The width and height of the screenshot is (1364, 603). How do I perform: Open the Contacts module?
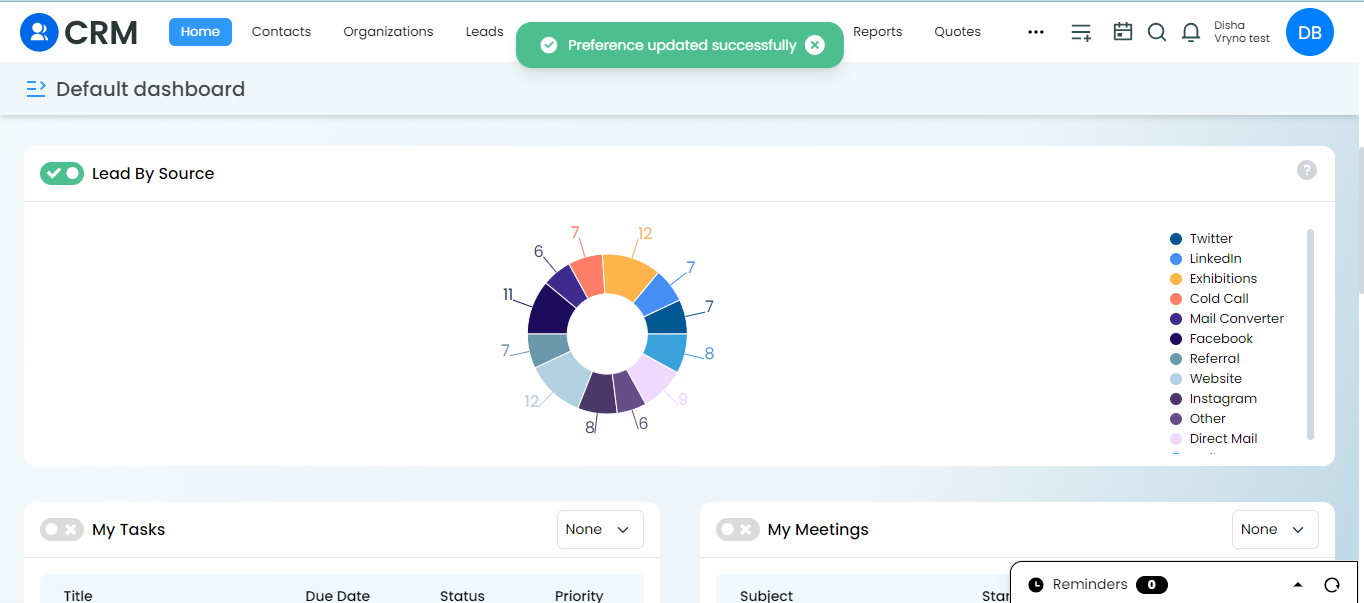(281, 32)
